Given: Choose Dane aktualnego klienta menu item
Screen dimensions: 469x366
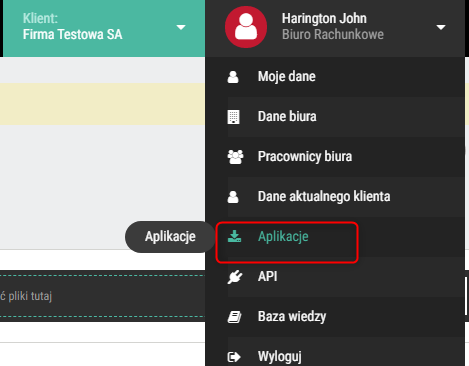Looking at the screenshot, I should pos(335,197).
